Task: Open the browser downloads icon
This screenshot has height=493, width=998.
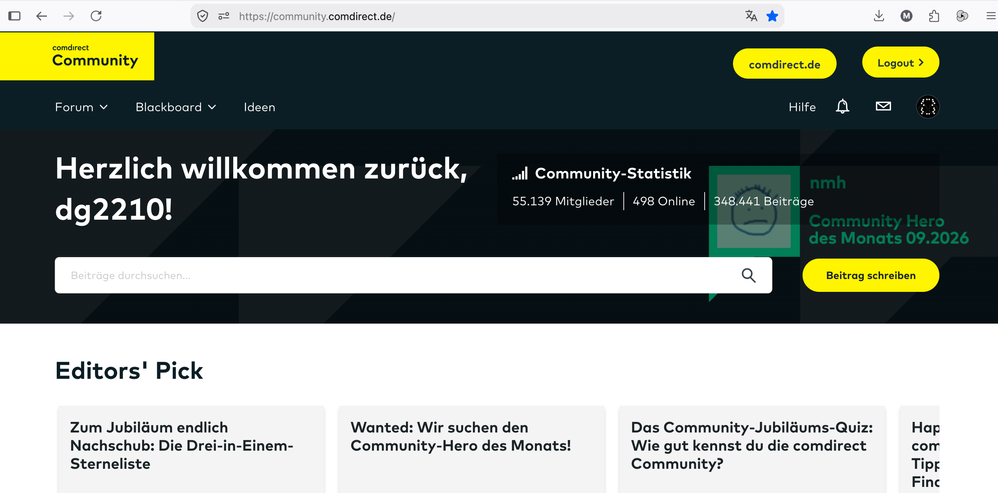Action: click(879, 16)
